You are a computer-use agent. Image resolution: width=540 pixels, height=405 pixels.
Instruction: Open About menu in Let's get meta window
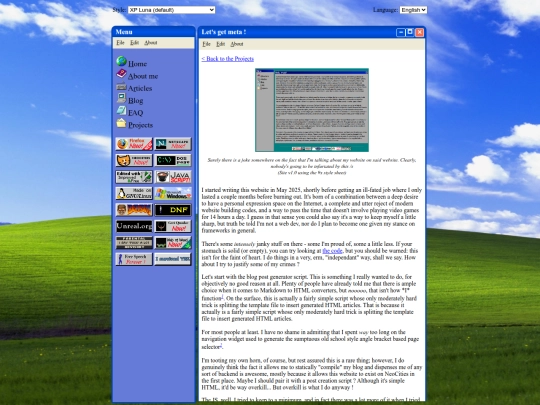point(237,44)
